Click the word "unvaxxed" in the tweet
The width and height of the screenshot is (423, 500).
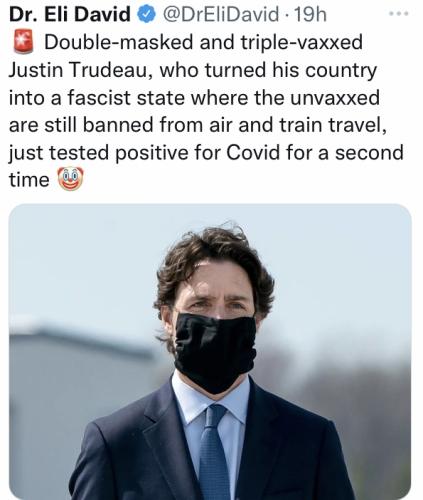click(335, 98)
